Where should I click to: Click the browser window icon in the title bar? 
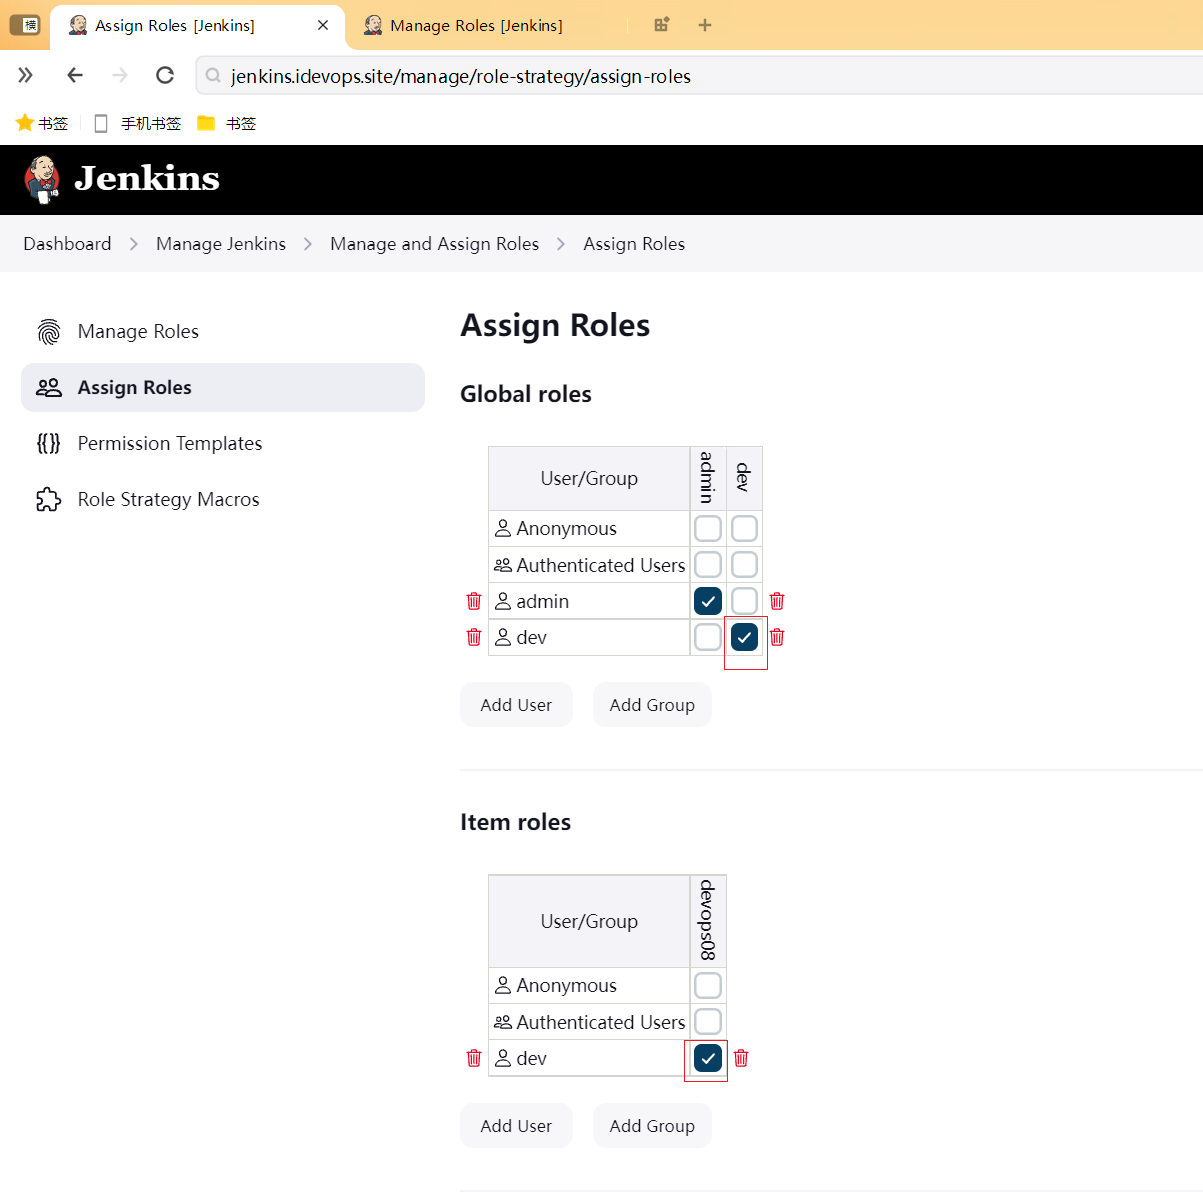click(25, 25)
